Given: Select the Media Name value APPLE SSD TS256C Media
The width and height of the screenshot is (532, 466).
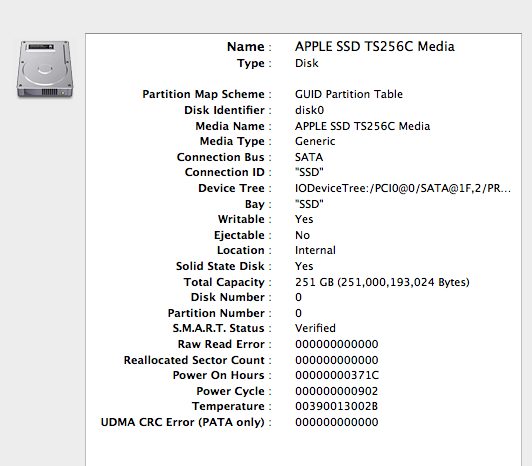Looking at the screenshot, I should tap(362, 126).
